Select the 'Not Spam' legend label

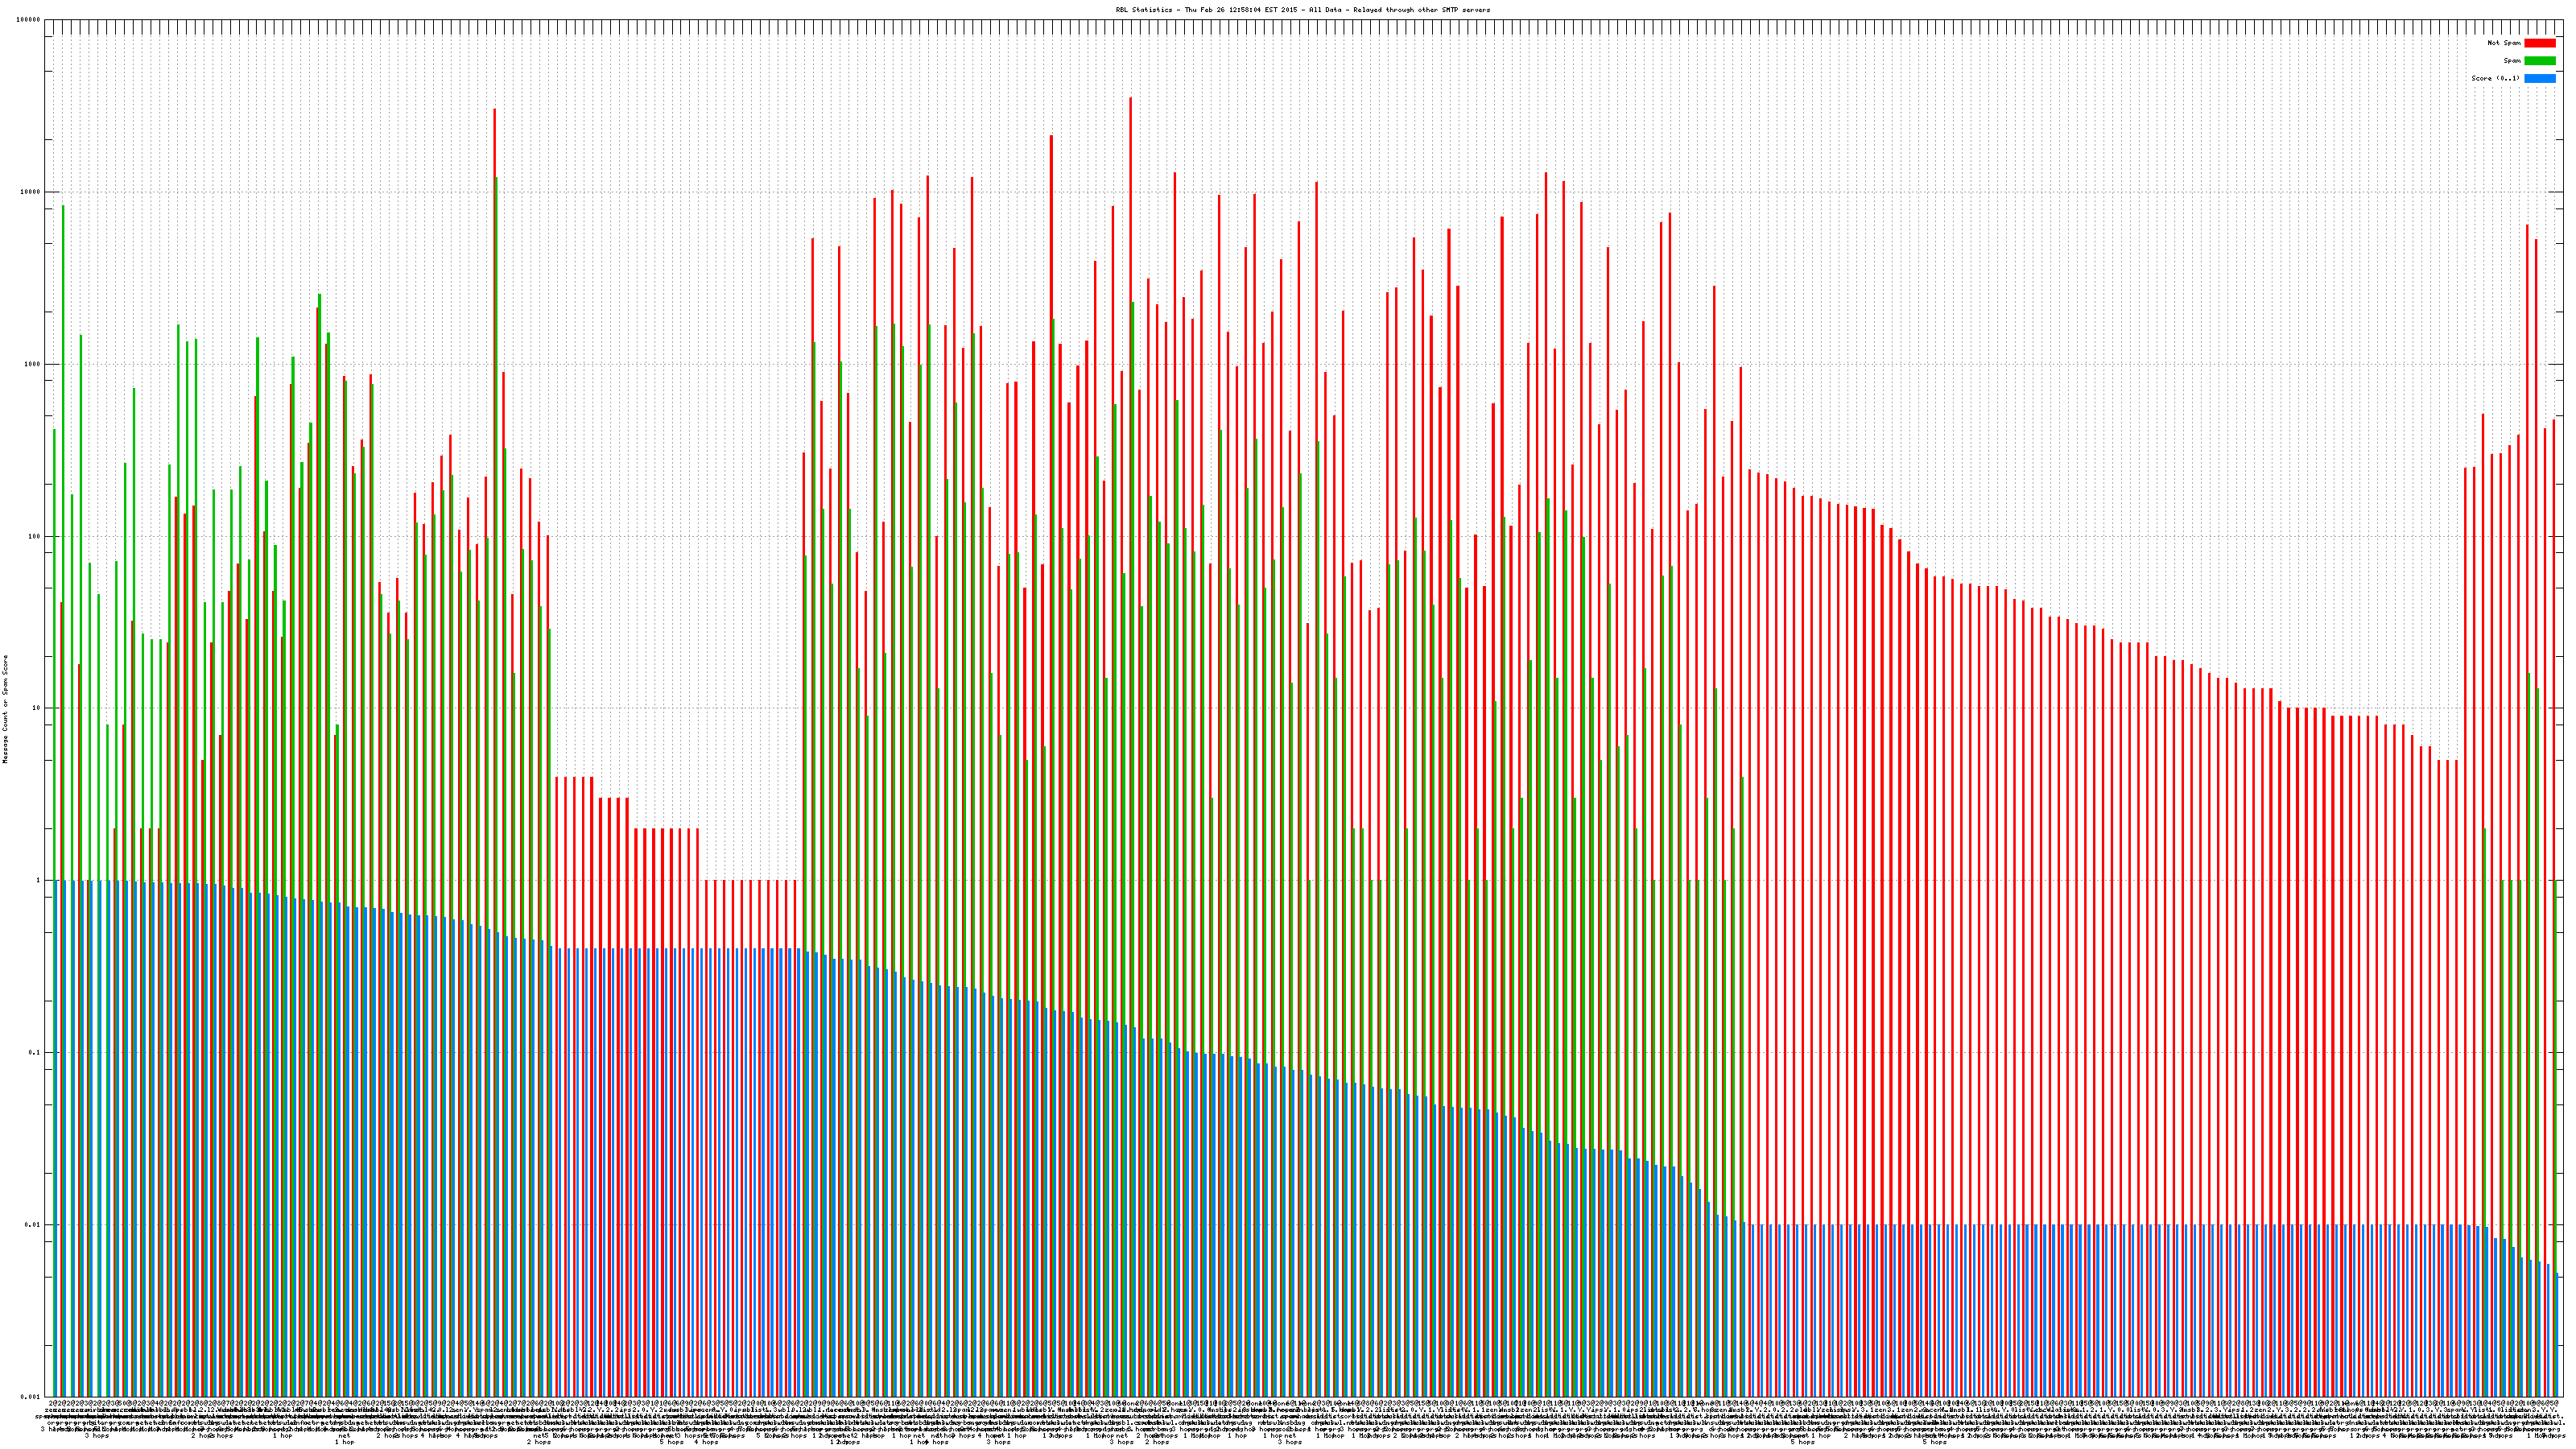tap(2504, 43)
